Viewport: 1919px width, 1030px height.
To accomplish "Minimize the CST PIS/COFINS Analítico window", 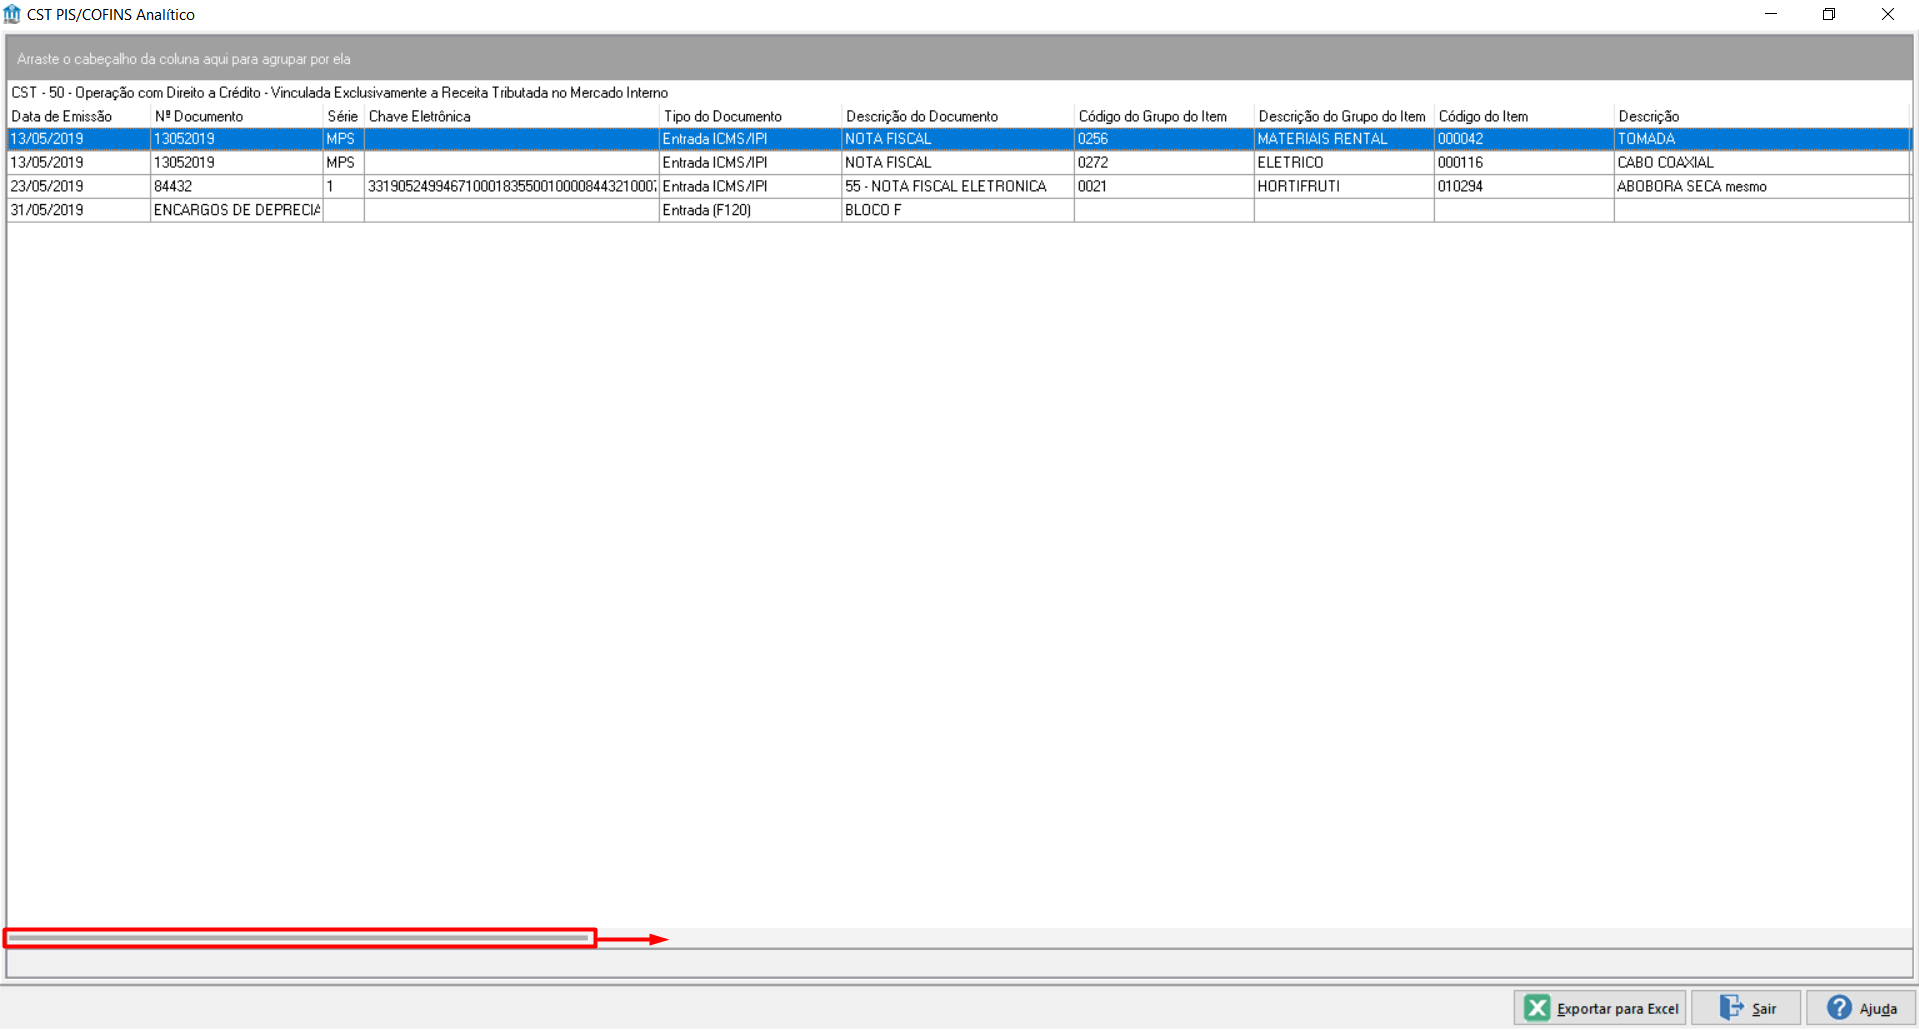I will (1771, 14).
